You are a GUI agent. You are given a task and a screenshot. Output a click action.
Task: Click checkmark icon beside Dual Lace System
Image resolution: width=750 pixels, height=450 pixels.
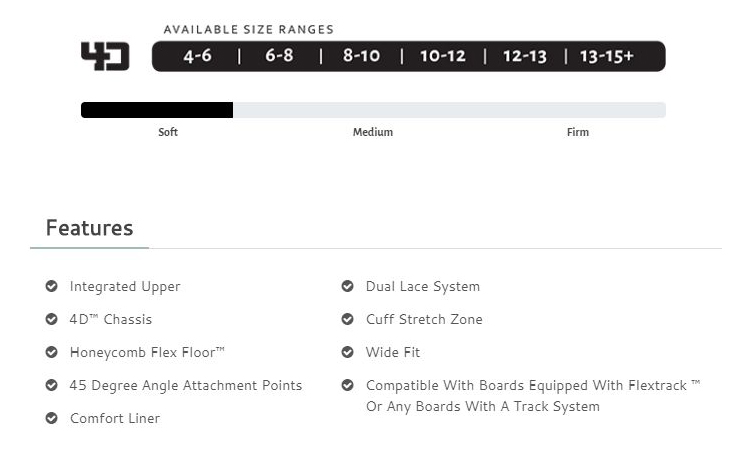348,286
